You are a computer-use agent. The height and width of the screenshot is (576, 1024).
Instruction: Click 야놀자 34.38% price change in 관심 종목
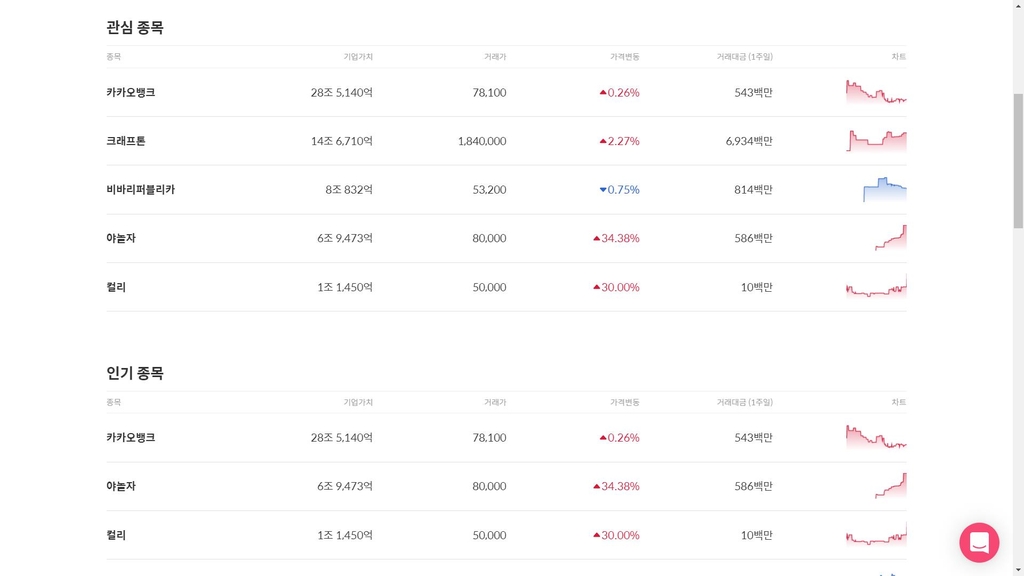point(616,238)
